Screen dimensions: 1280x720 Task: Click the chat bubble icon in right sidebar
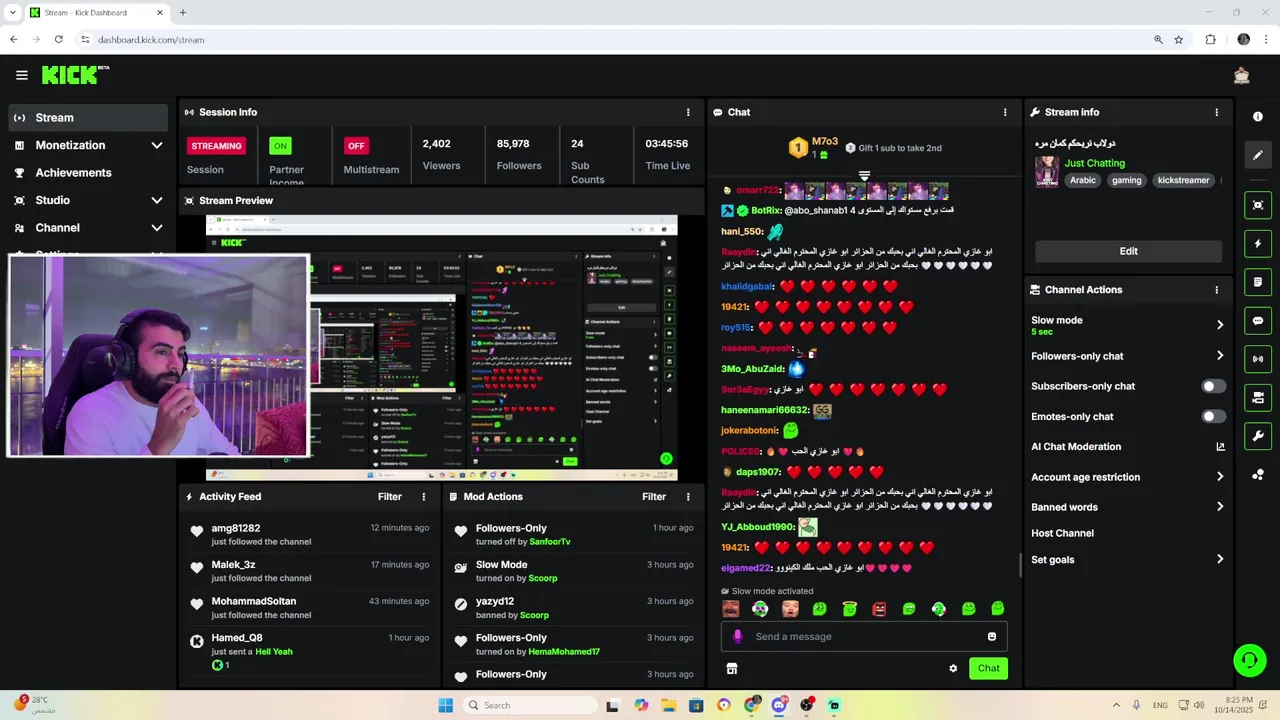(1257, 321)
